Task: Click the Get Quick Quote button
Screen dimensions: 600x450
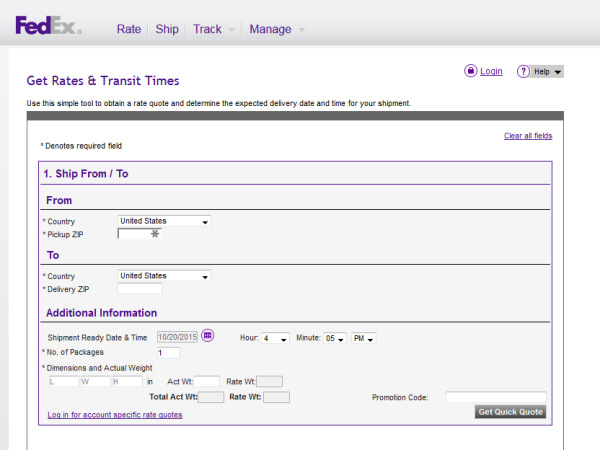Action: pyautogui.click(x=510, y=412)
